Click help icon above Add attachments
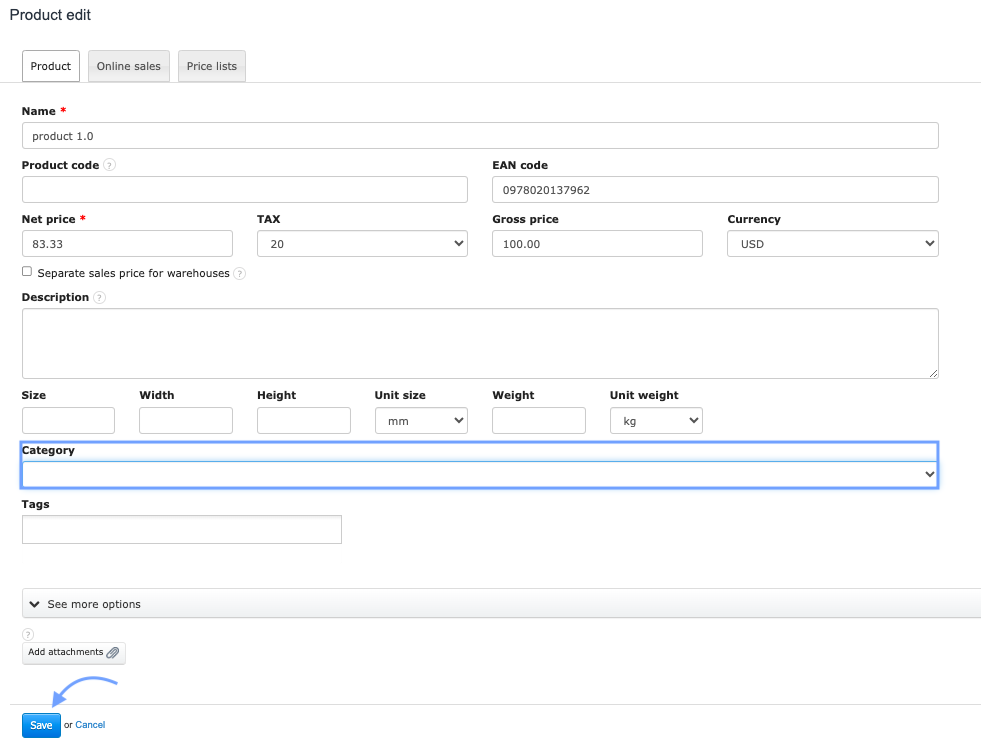 point(28,634)
